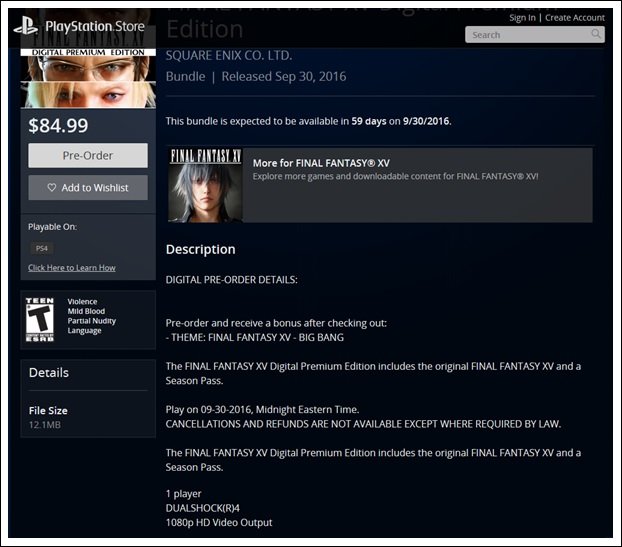The width and height of the screenshot is (622, 547).
Task: Click the search magnifier icon
Action: pos(596,34)
